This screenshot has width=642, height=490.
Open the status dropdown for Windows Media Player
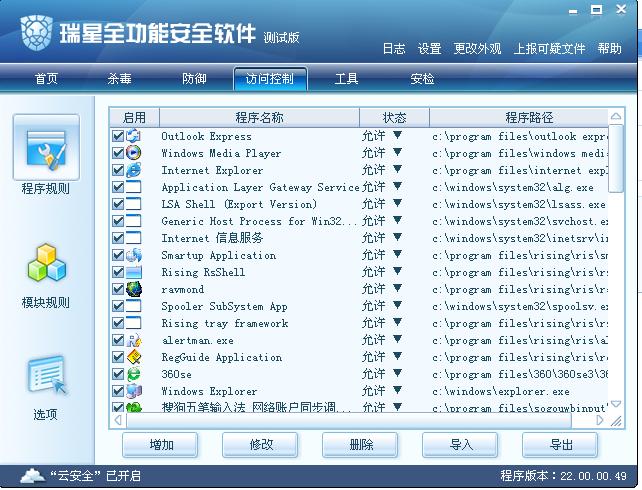(397, 152)
